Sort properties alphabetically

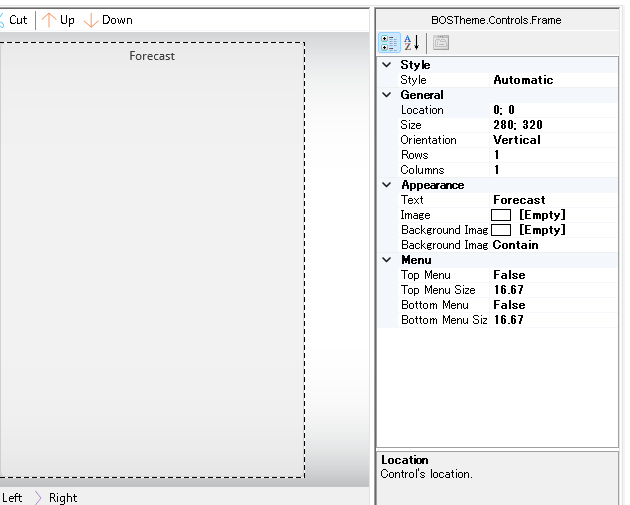pos(412,43)
